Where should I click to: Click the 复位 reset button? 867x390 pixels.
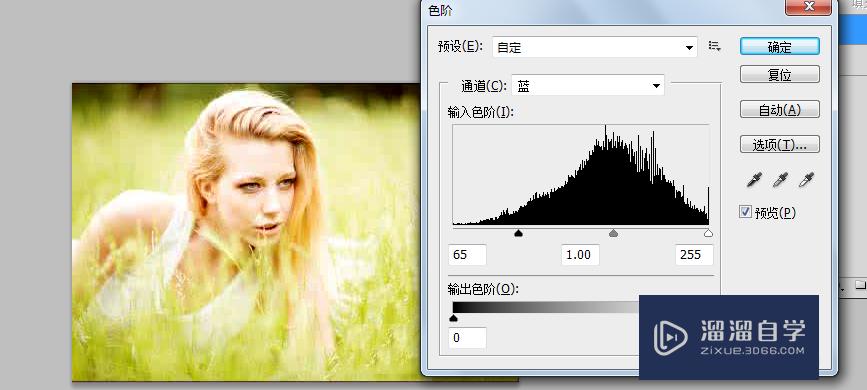780,75
